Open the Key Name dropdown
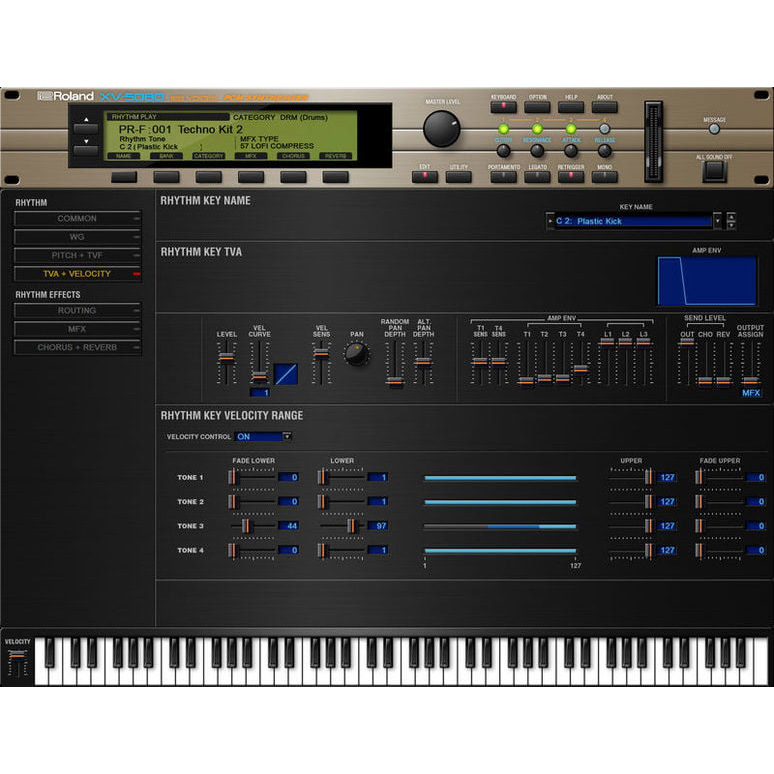774x774 pixels. (x=717, y=221)
